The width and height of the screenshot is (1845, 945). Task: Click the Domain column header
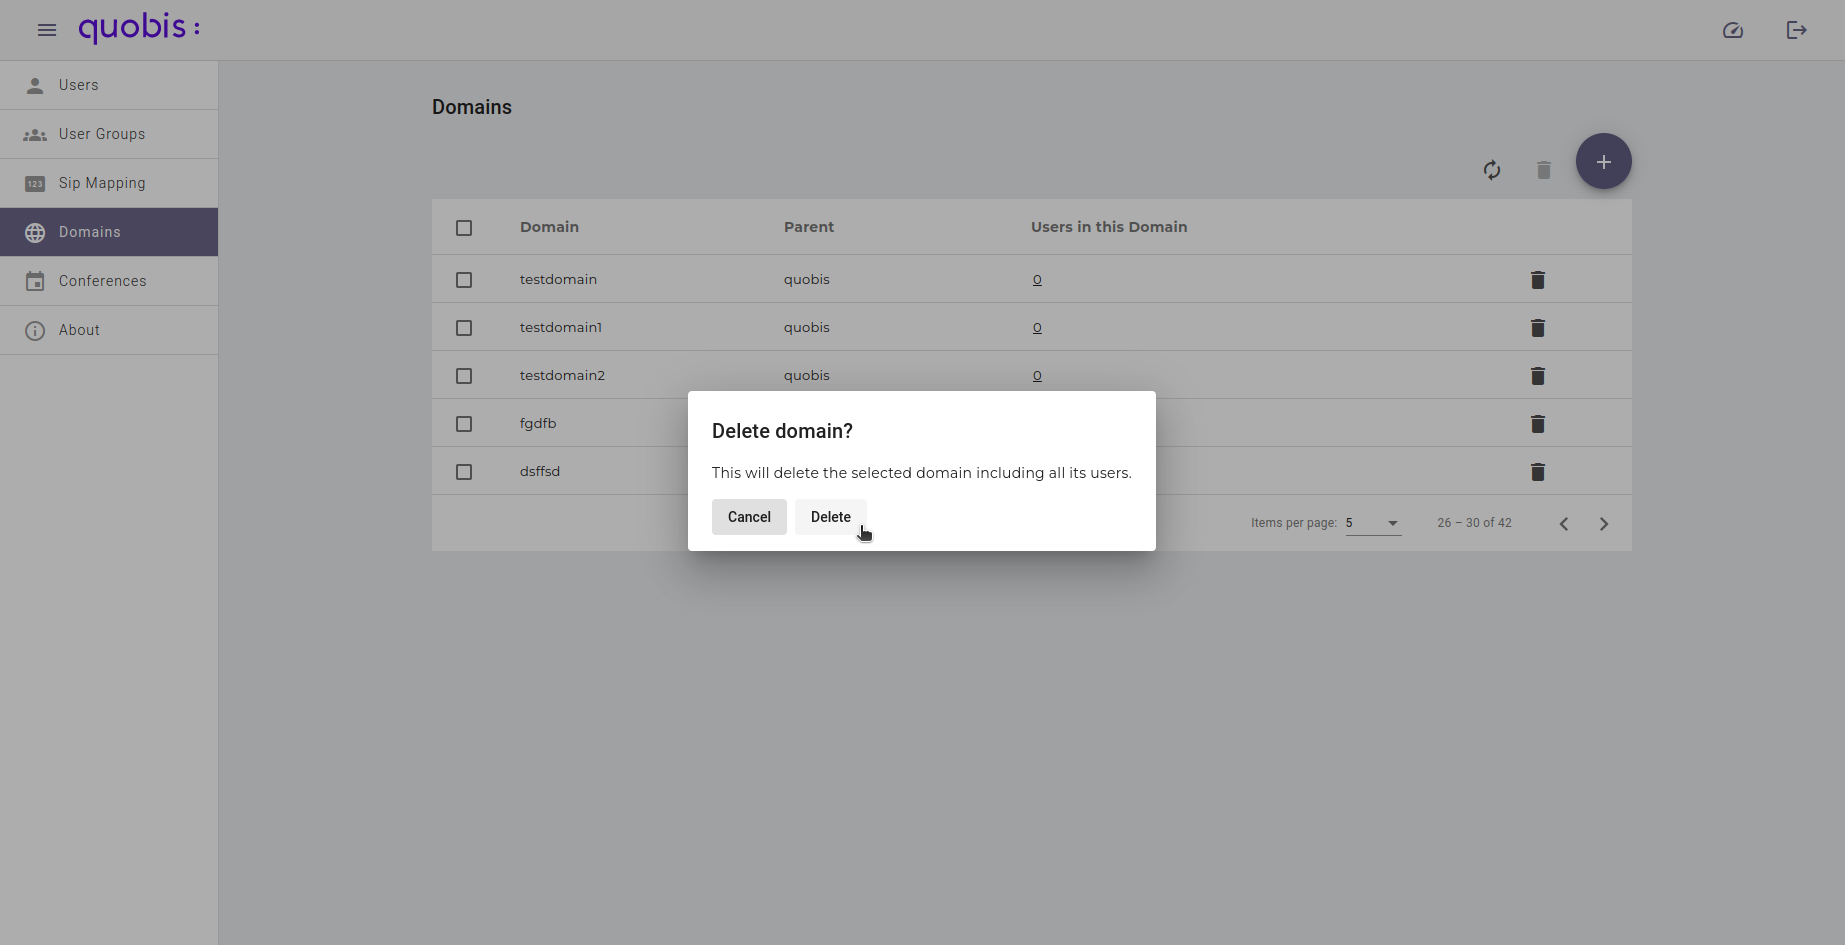tap(549, 227)
